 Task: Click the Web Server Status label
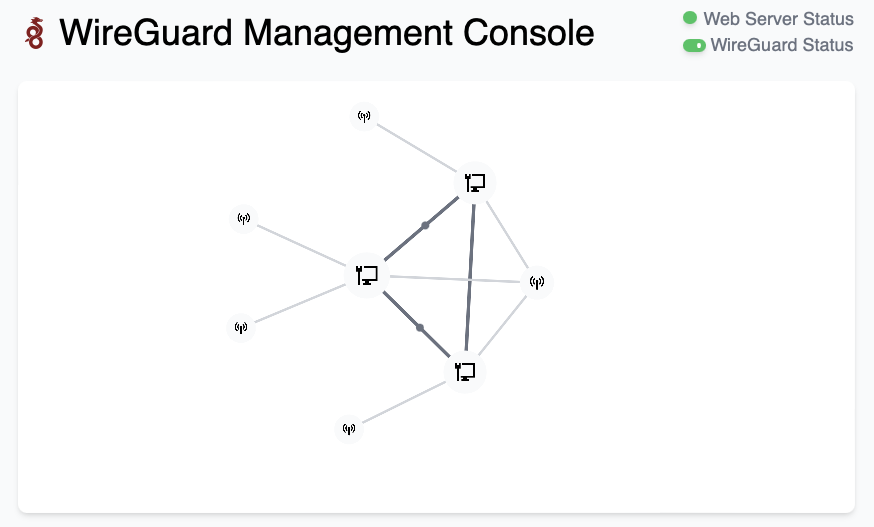pos(778,19)
